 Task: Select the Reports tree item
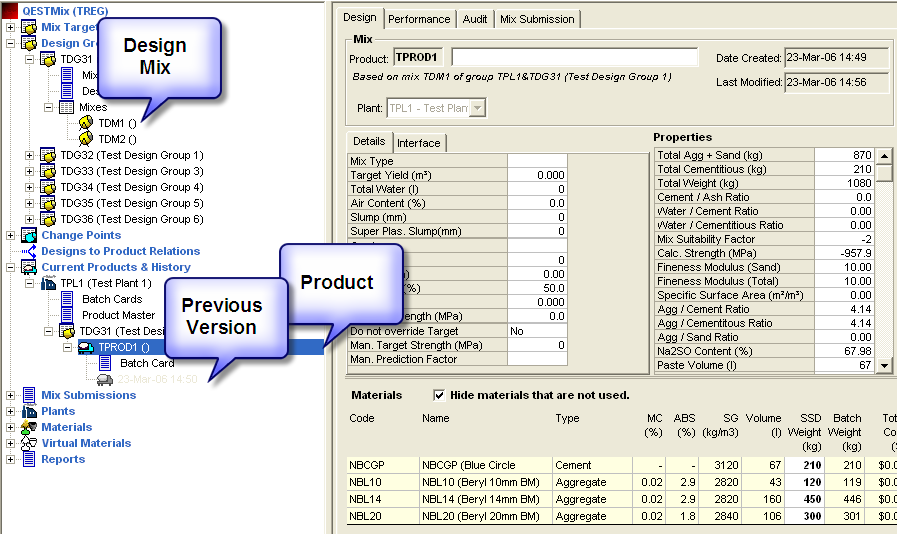click(62, 459)
